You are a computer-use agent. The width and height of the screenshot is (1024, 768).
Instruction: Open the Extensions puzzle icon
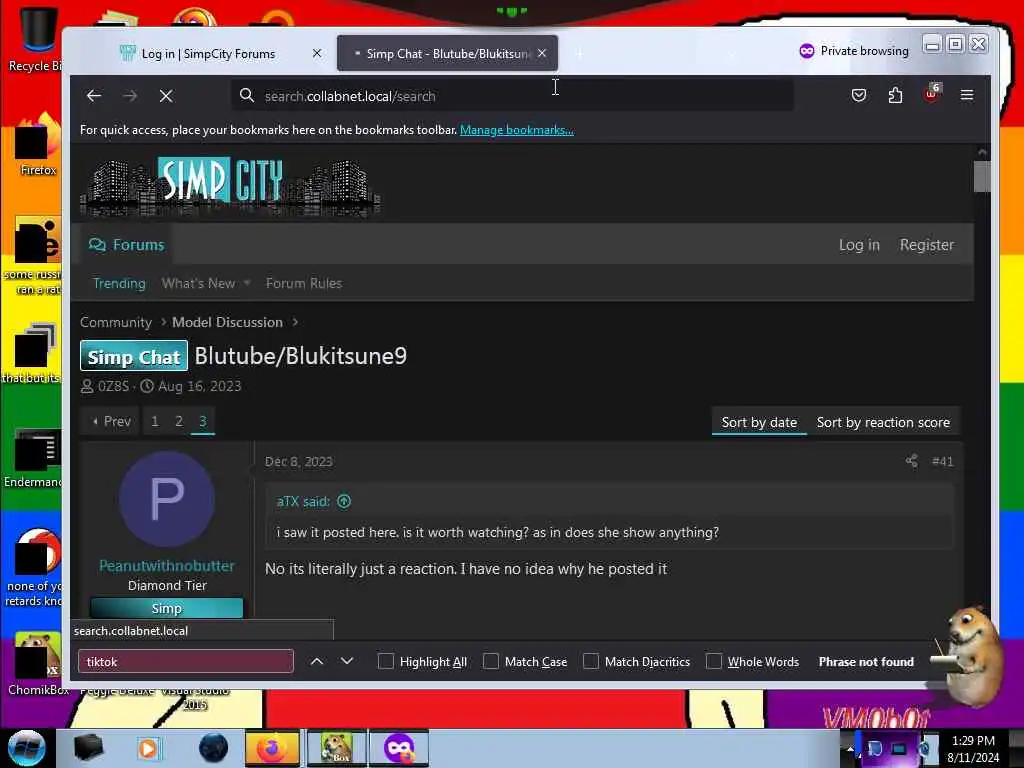pos(895,95)
